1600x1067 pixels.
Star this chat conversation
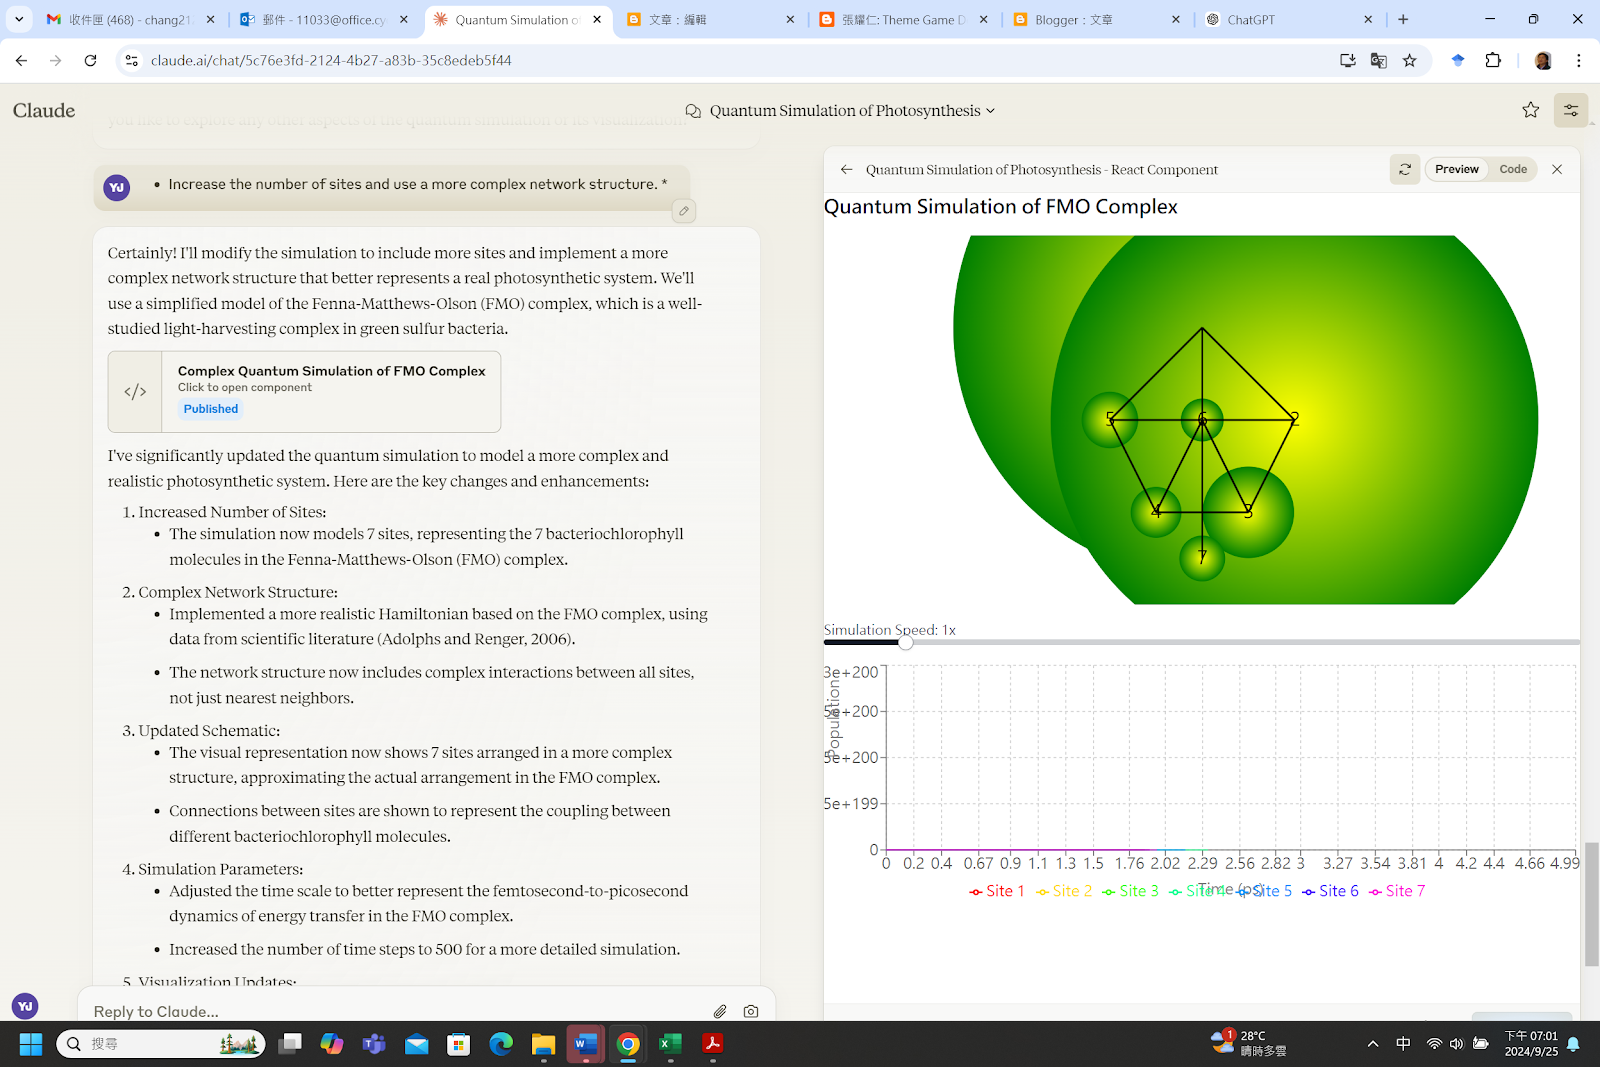click(x=1530, y=110)
